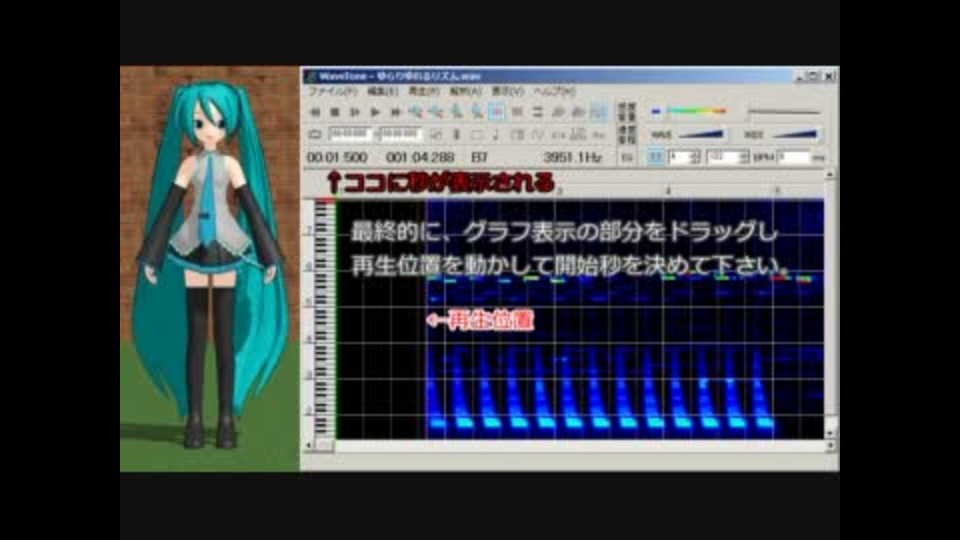The width and height of the screenshot is (960, 540).
Task: Click the loop start time field
Action: click(350, 134)
